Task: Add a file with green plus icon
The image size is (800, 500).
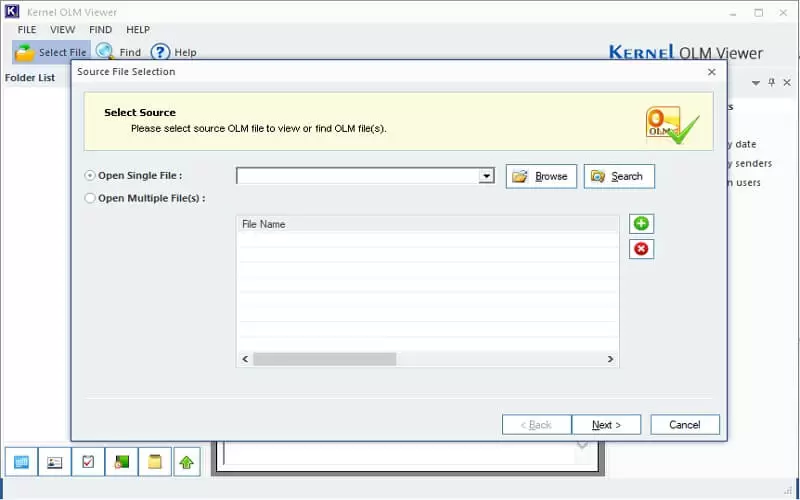Action: tap(641, 223)
